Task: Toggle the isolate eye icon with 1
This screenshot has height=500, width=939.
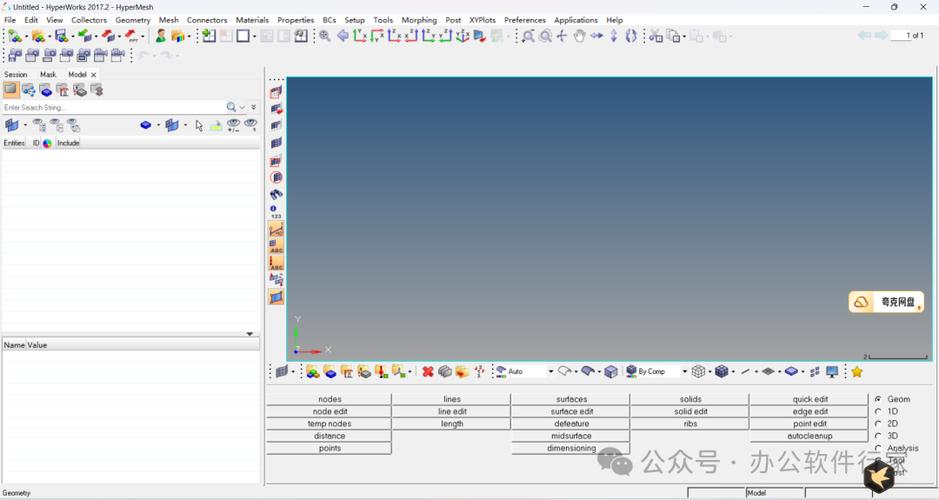Action: click(x=250, y=125)
